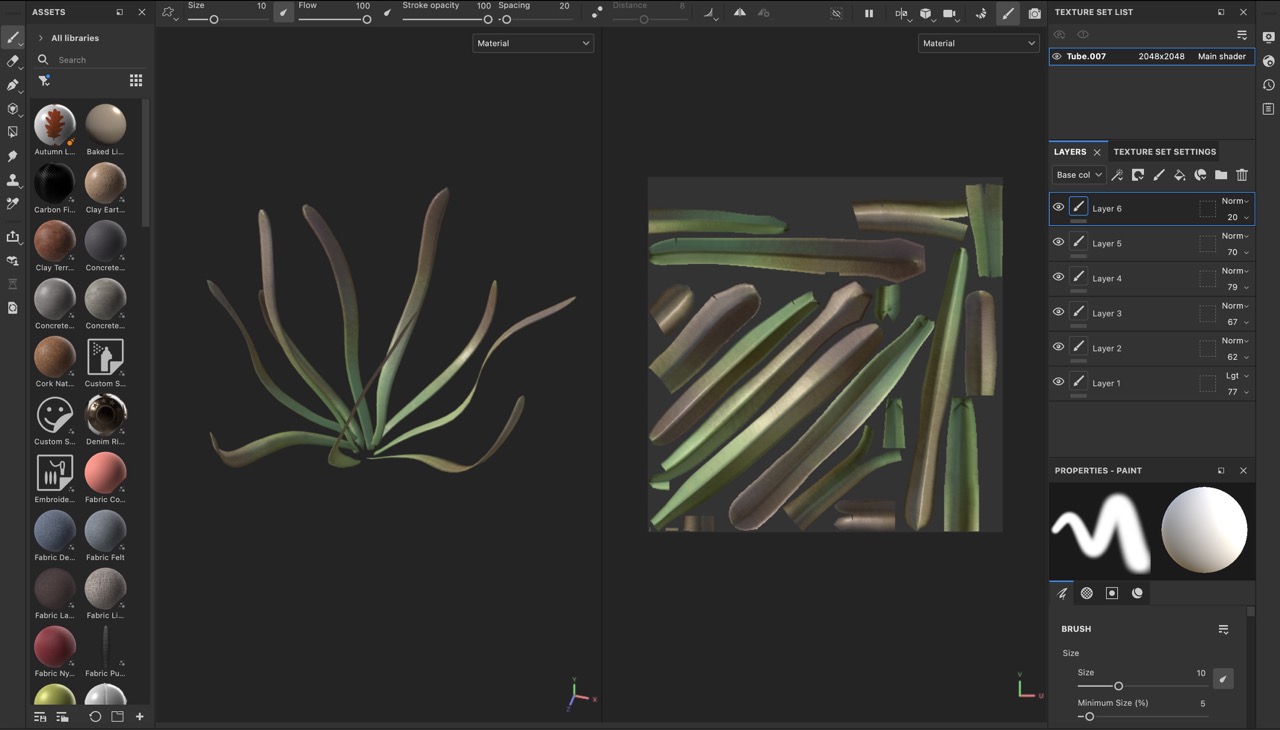The width and height of the screenshot is (1280, 730).
Task: Add a folder in the Layers panel
Action: tap(1221, 175)
